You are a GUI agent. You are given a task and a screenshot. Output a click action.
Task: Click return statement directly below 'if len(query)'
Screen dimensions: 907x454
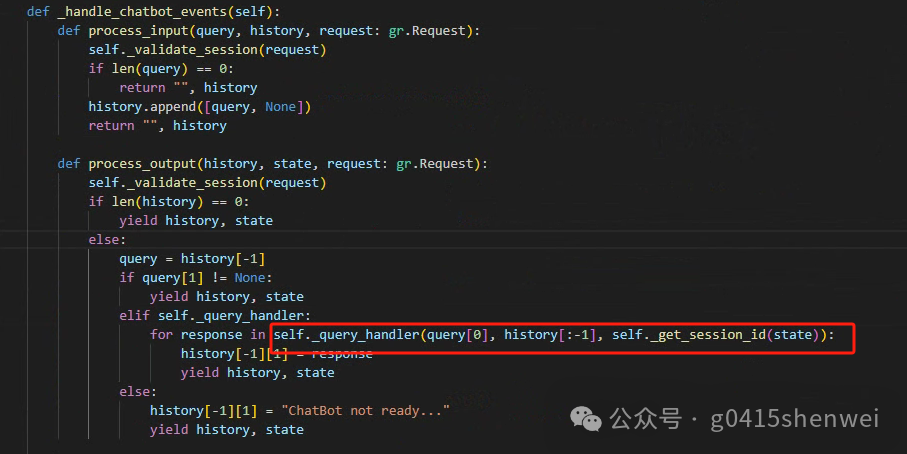coord(188,88)
